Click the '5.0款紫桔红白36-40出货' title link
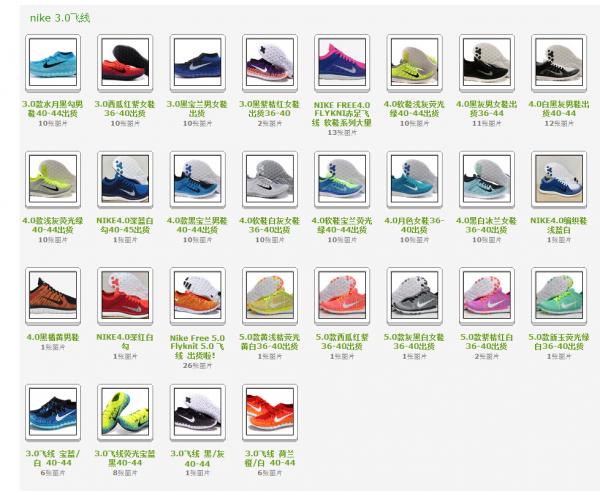The height and width of the screenshot is (493, 600). 487,341
